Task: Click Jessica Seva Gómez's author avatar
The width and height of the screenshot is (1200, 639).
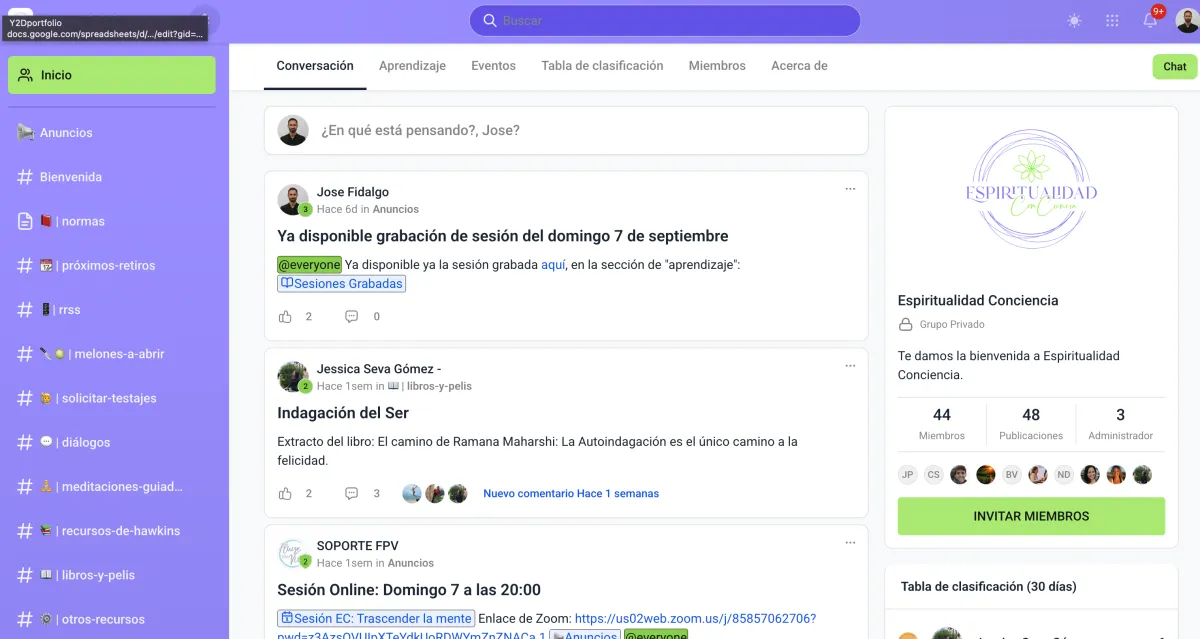Action: pyautogui.click(x=293, y=376)
